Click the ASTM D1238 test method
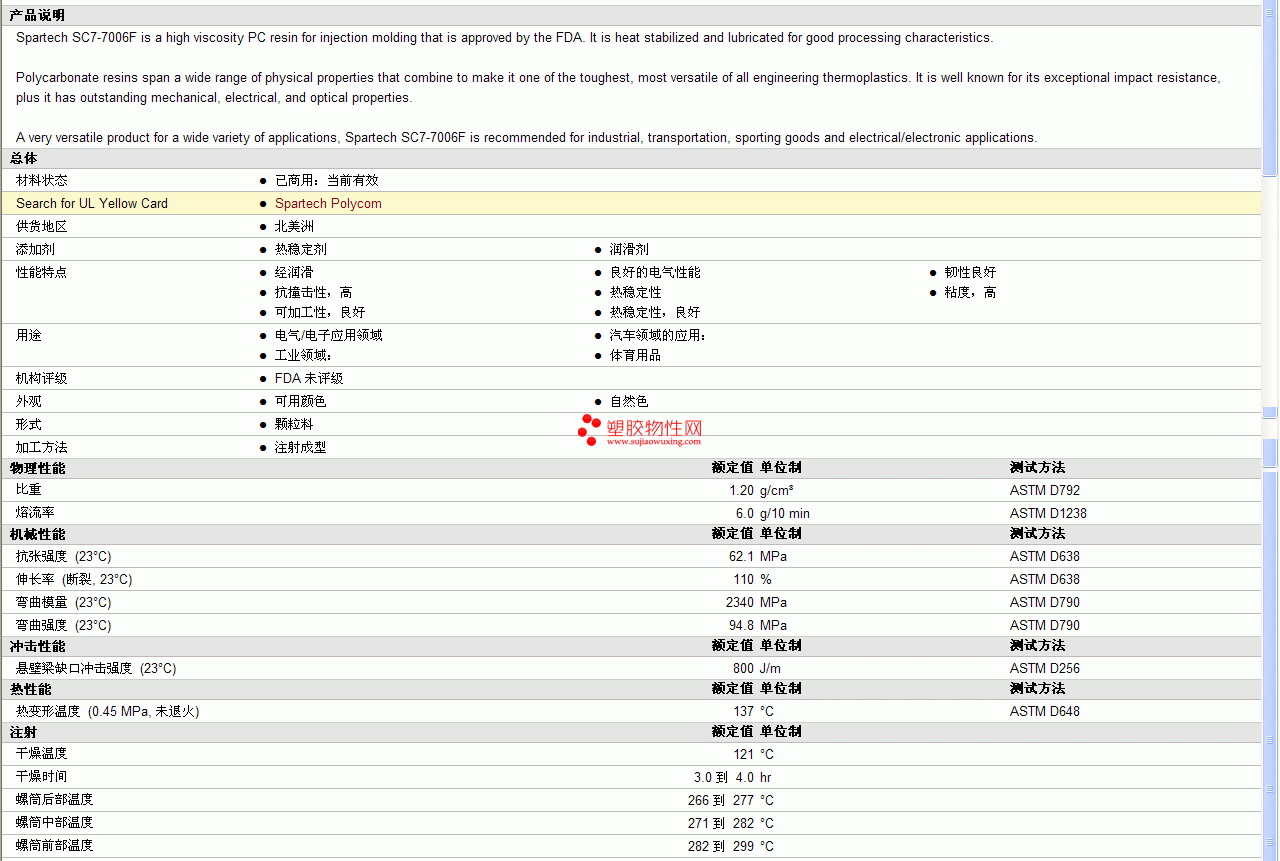Image resolution: width=1280 pixels, height=861 pixels. click(1048, 513)
